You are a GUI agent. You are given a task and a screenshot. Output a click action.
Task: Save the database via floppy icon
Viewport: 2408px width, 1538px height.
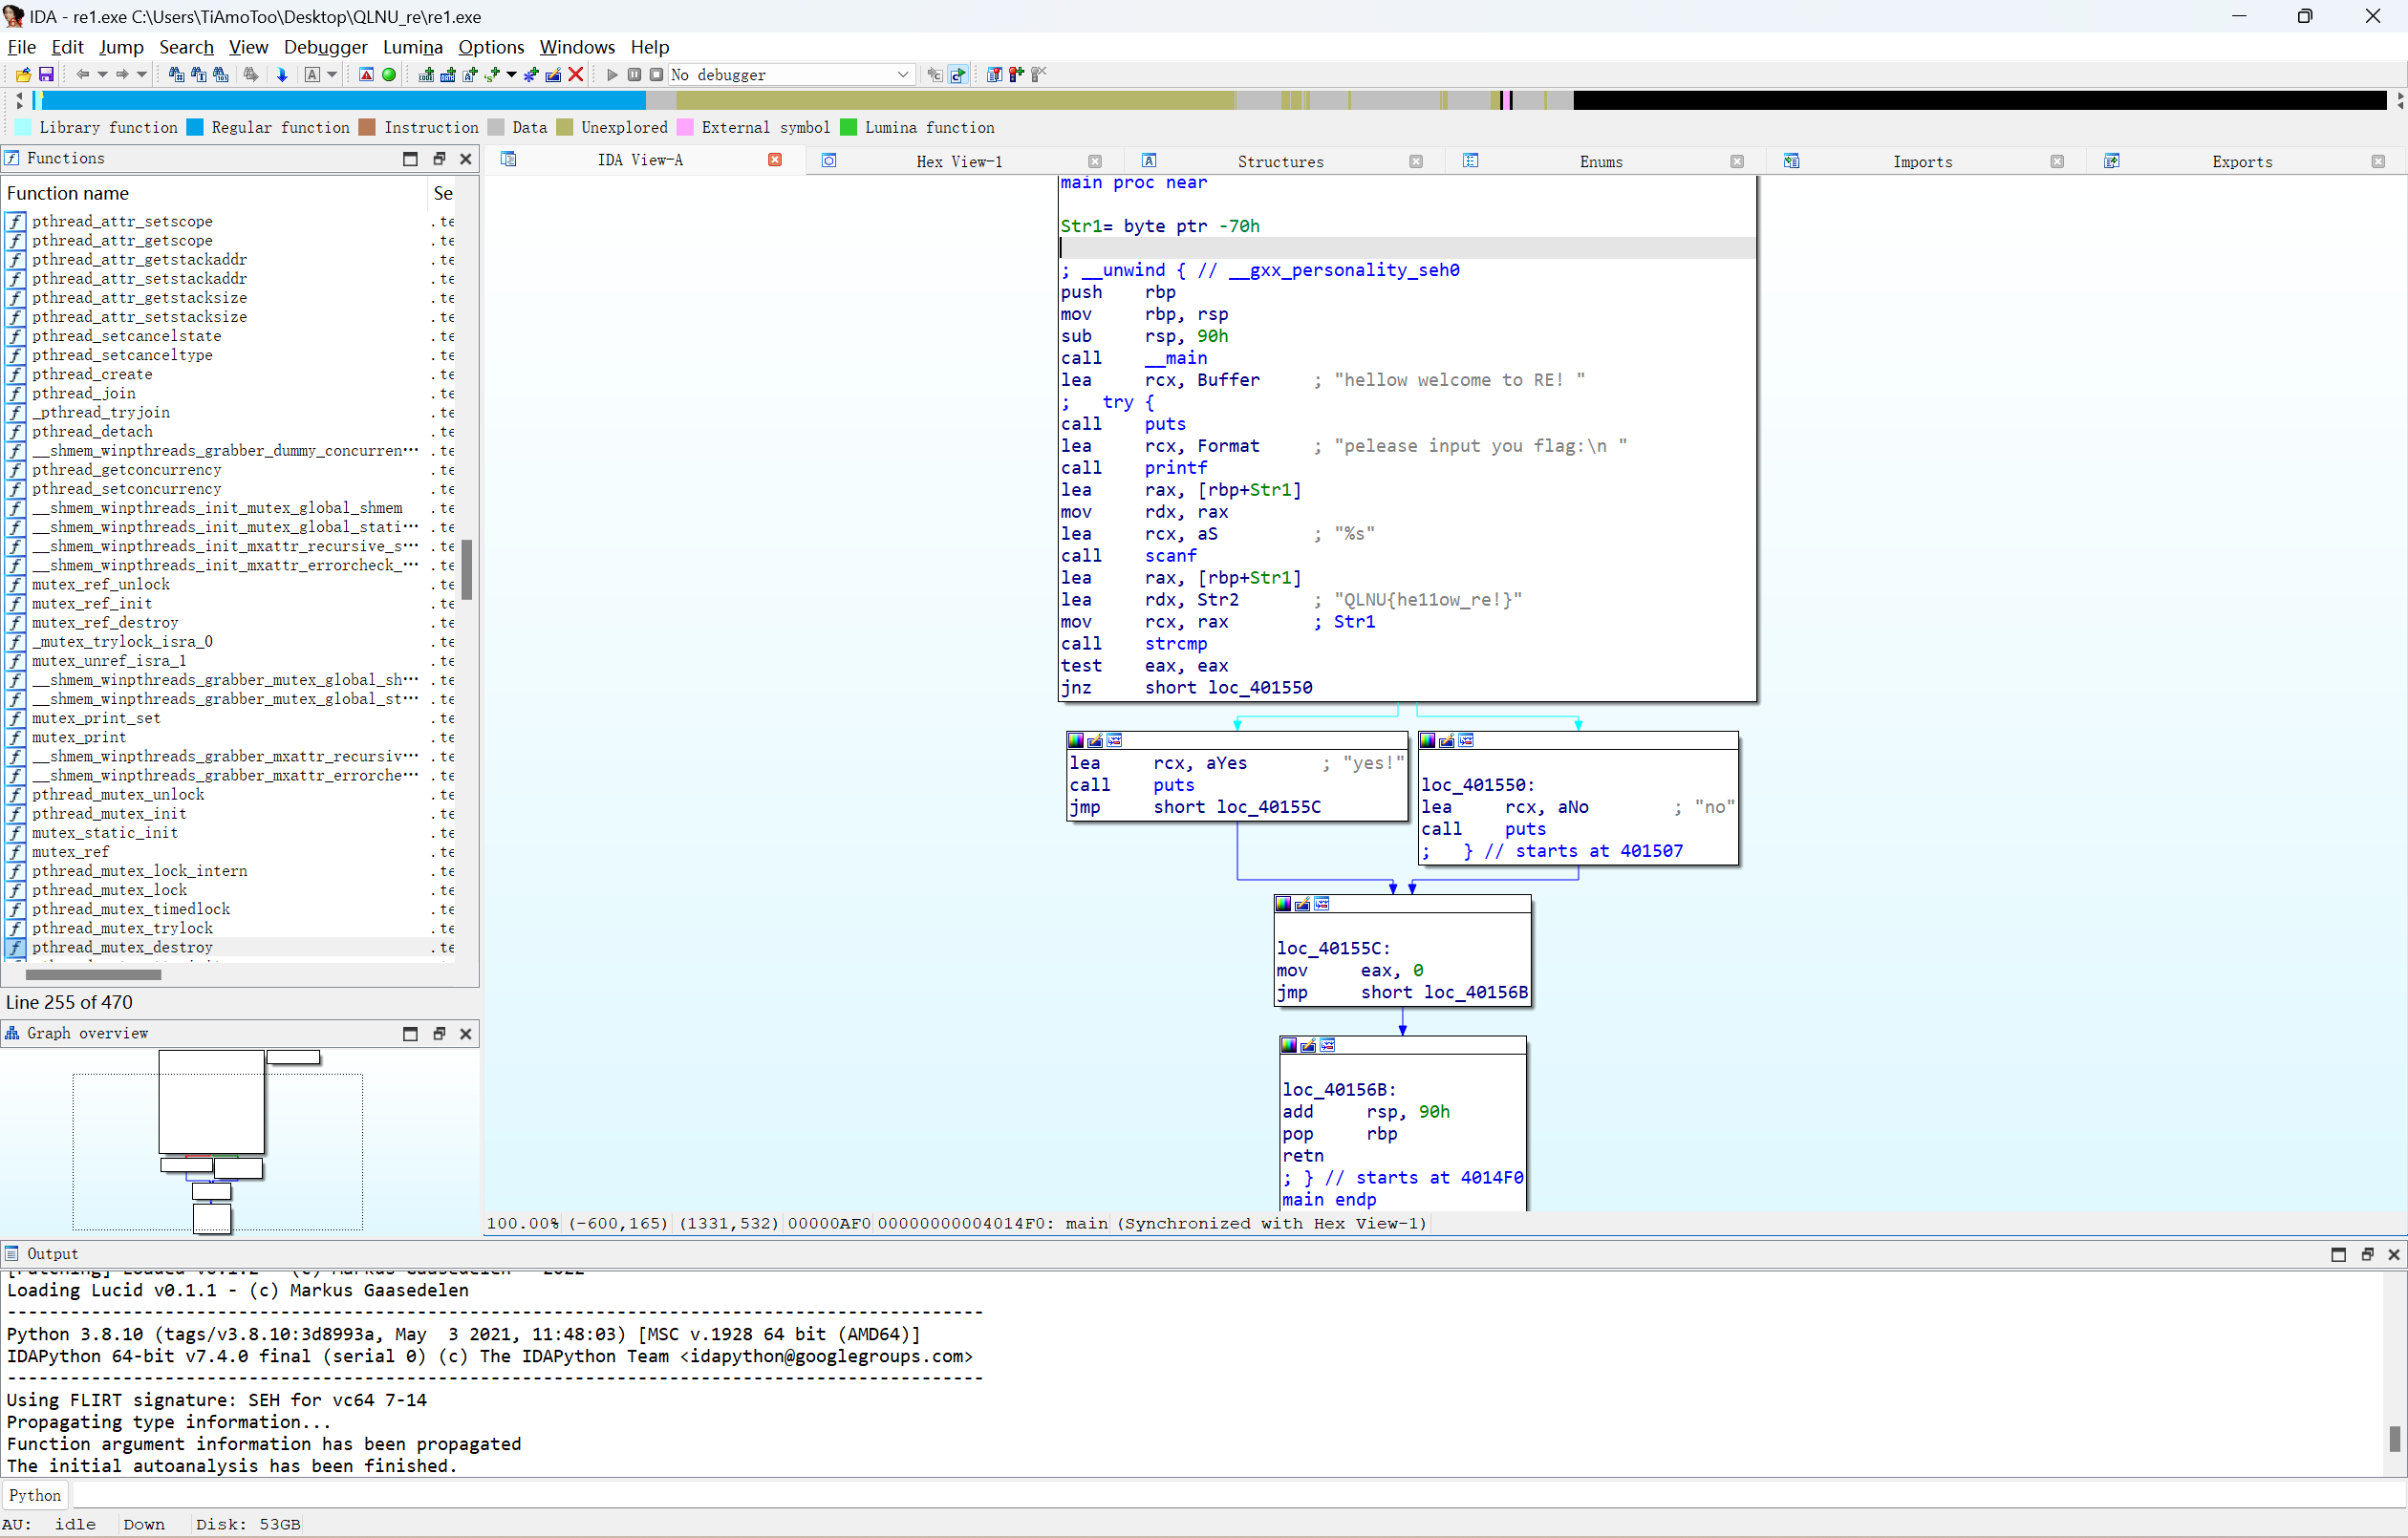point(46,74)
